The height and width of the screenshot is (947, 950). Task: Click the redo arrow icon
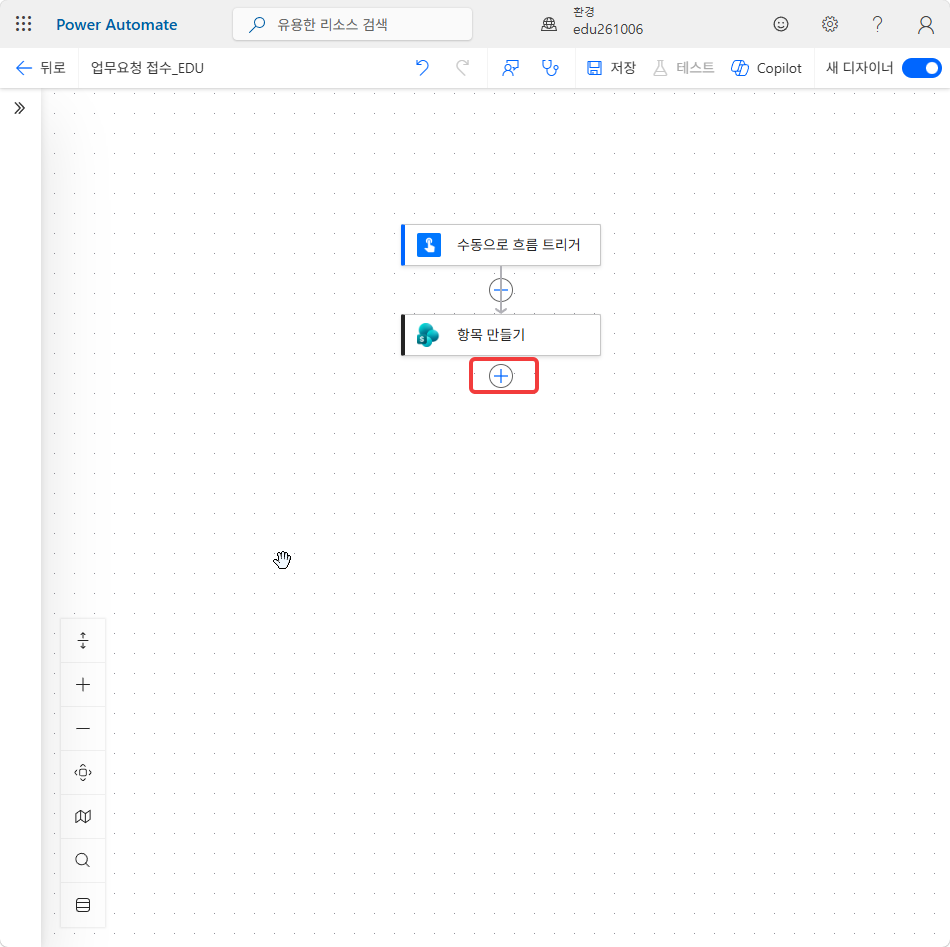click(x=462, y=68)
